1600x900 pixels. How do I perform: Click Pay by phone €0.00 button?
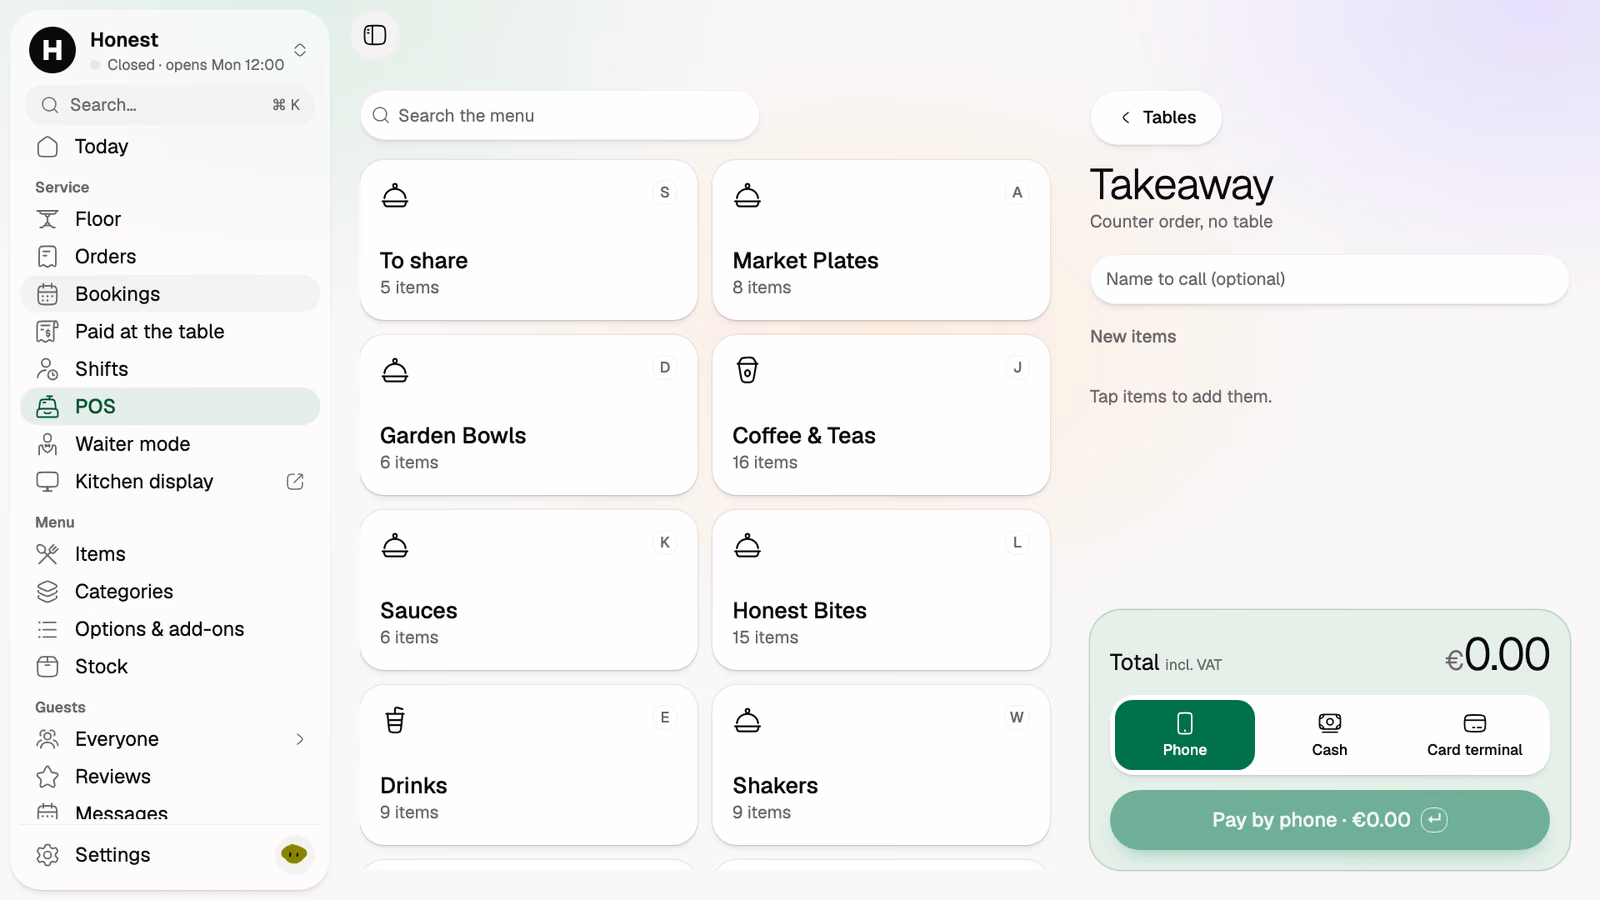click(x=1329, y=820)
